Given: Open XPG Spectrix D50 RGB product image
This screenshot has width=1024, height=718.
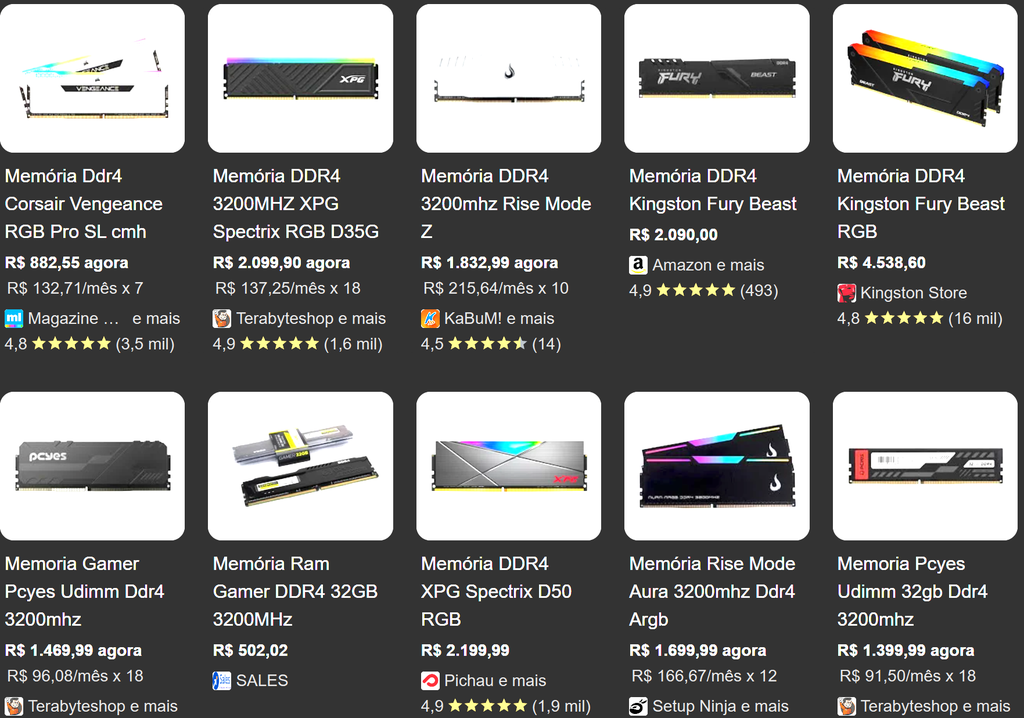Looking at the screenshot, I should [509, 466].
